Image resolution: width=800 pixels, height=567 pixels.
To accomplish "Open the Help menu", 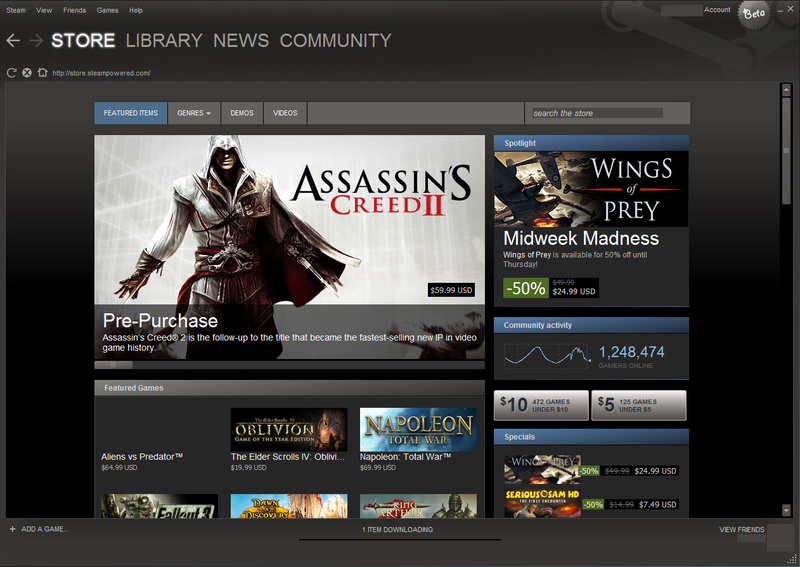I will click(136, 10).
